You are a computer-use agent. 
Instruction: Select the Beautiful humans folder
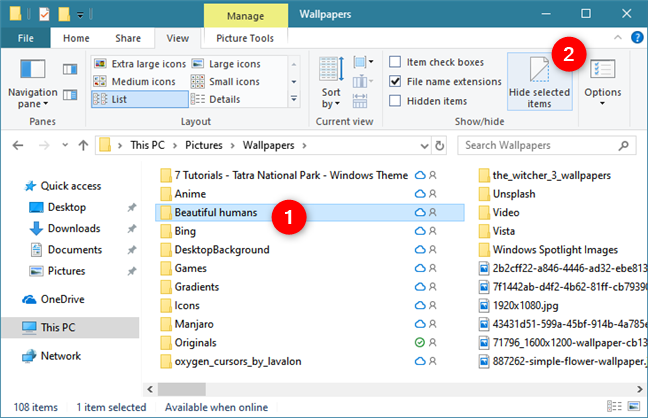310,213
